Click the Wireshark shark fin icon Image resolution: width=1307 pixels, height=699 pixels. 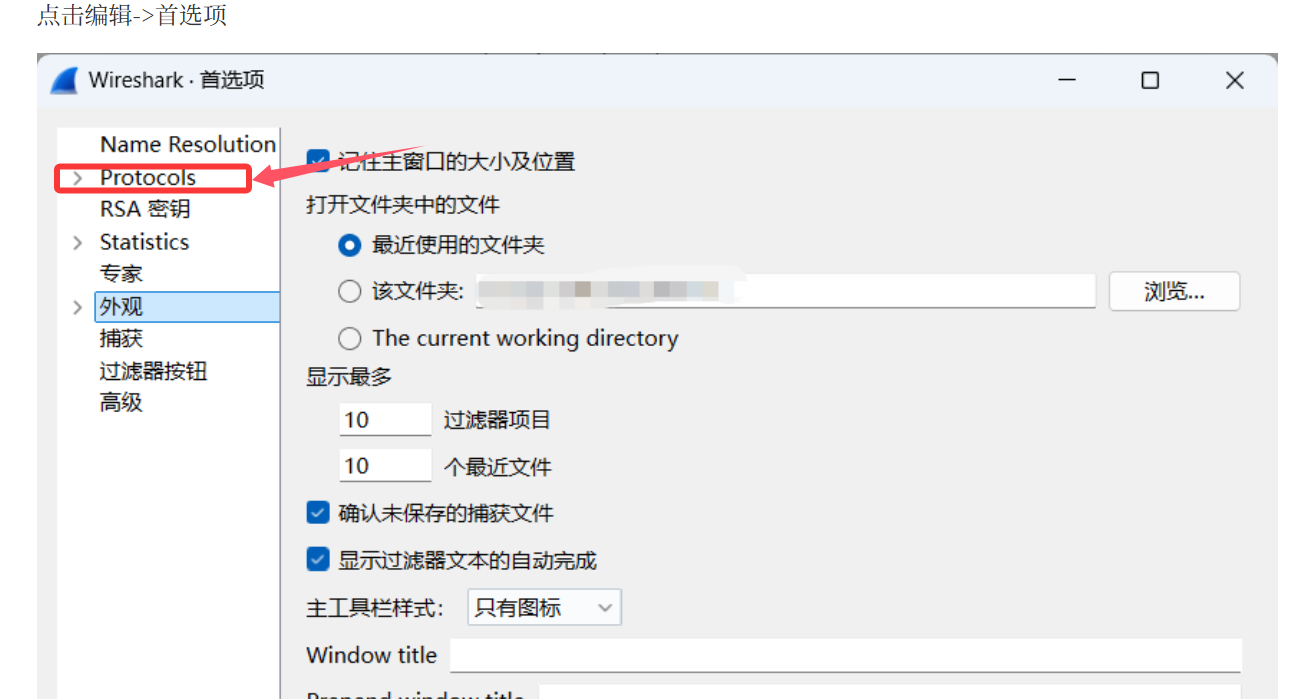click(64, 80)
